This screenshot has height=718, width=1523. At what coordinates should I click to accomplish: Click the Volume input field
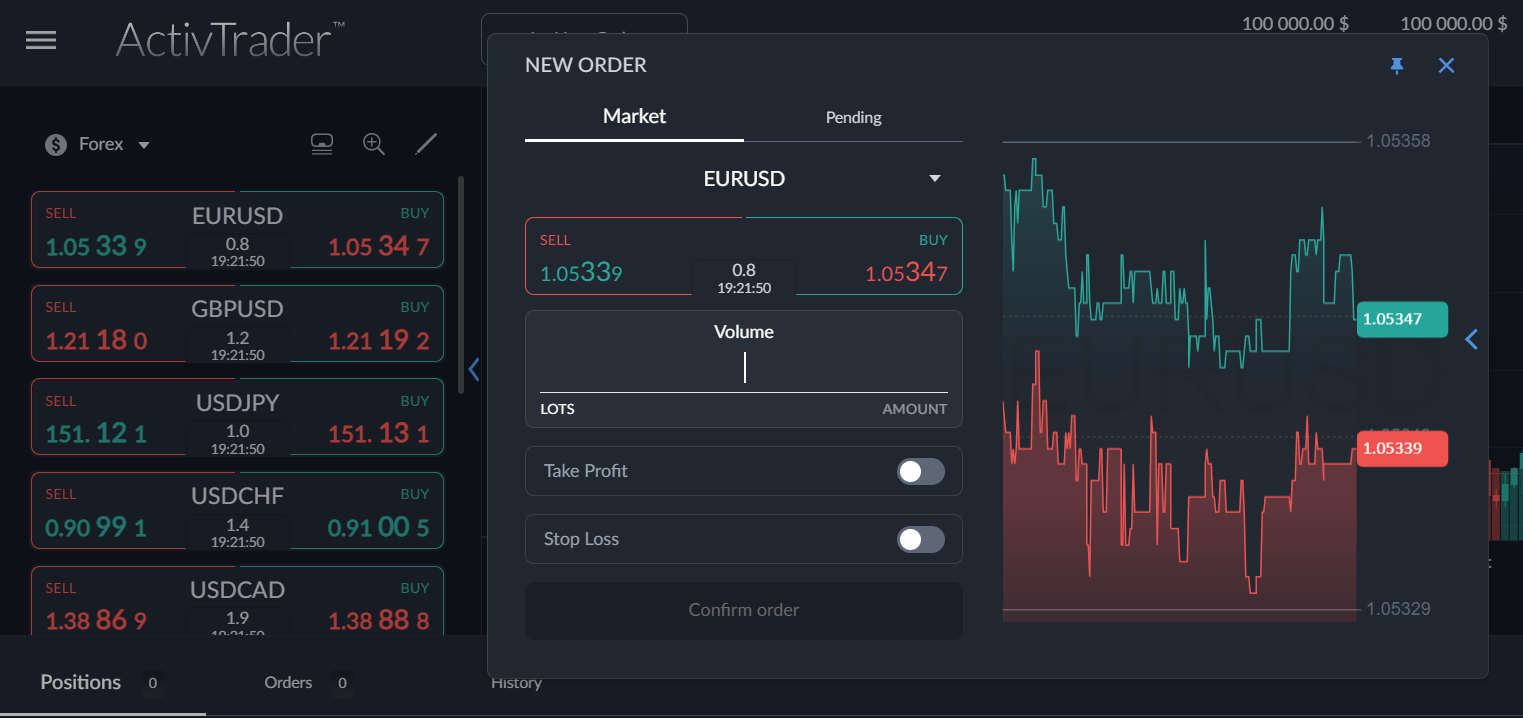click(744, 369)
